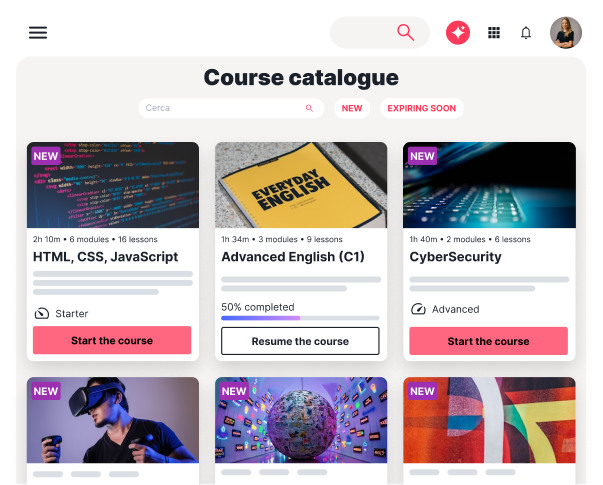Start the CyberSecurity course
This screenshot has height=485, width=603.
tap(488, 341)
